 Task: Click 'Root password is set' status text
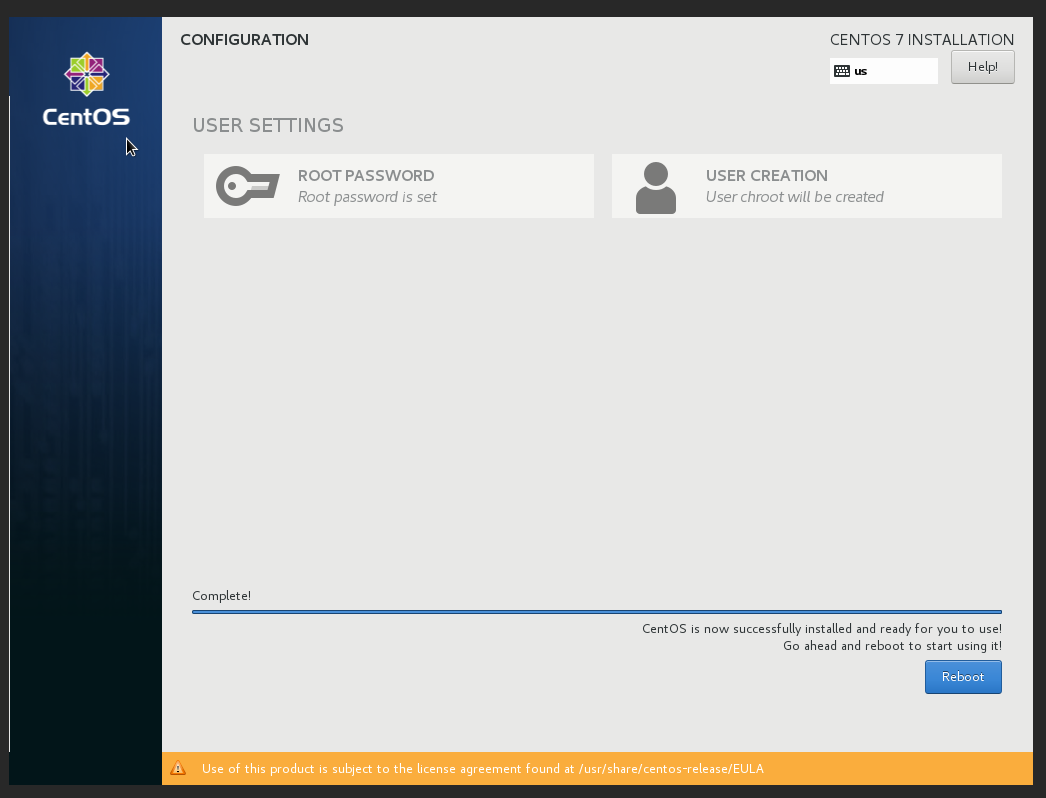pyautogui.click(x=367, y=197)
